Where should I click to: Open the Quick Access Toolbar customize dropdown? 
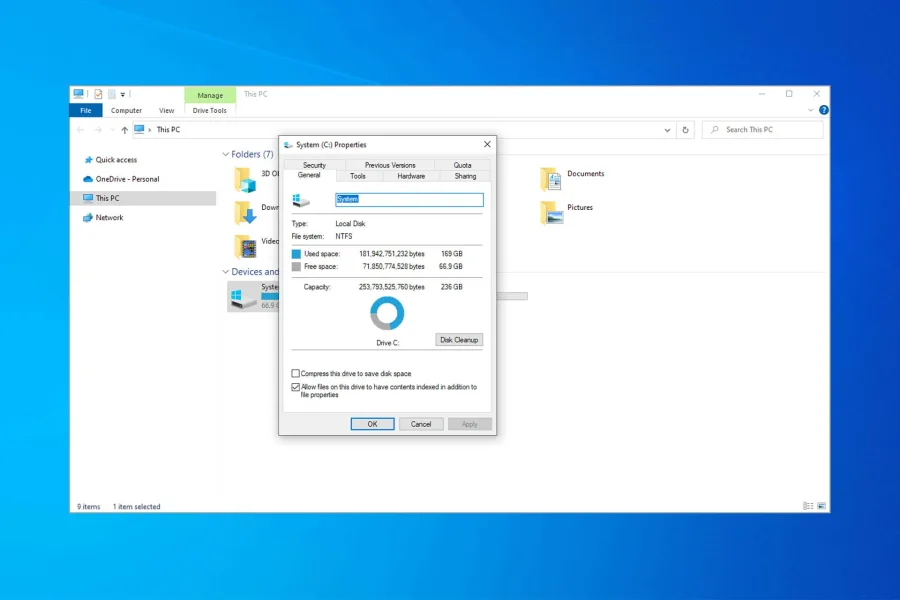click(122, 94)
